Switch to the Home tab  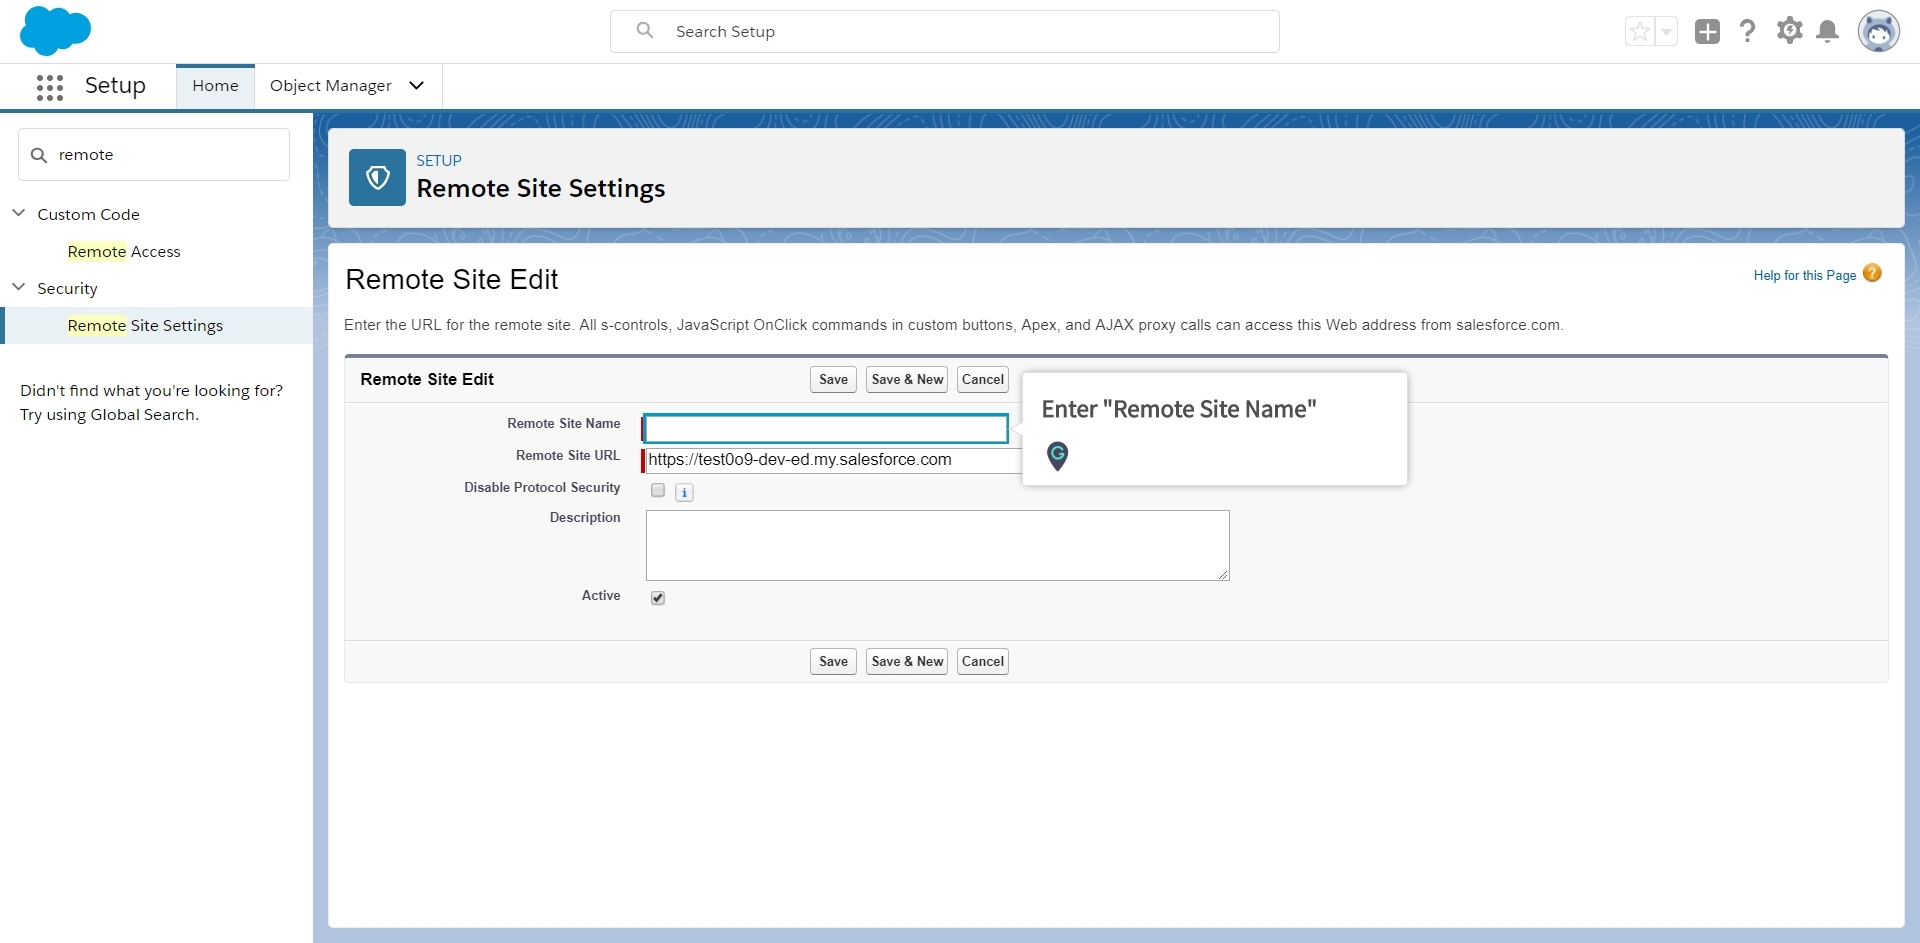[x=215, y=86]
